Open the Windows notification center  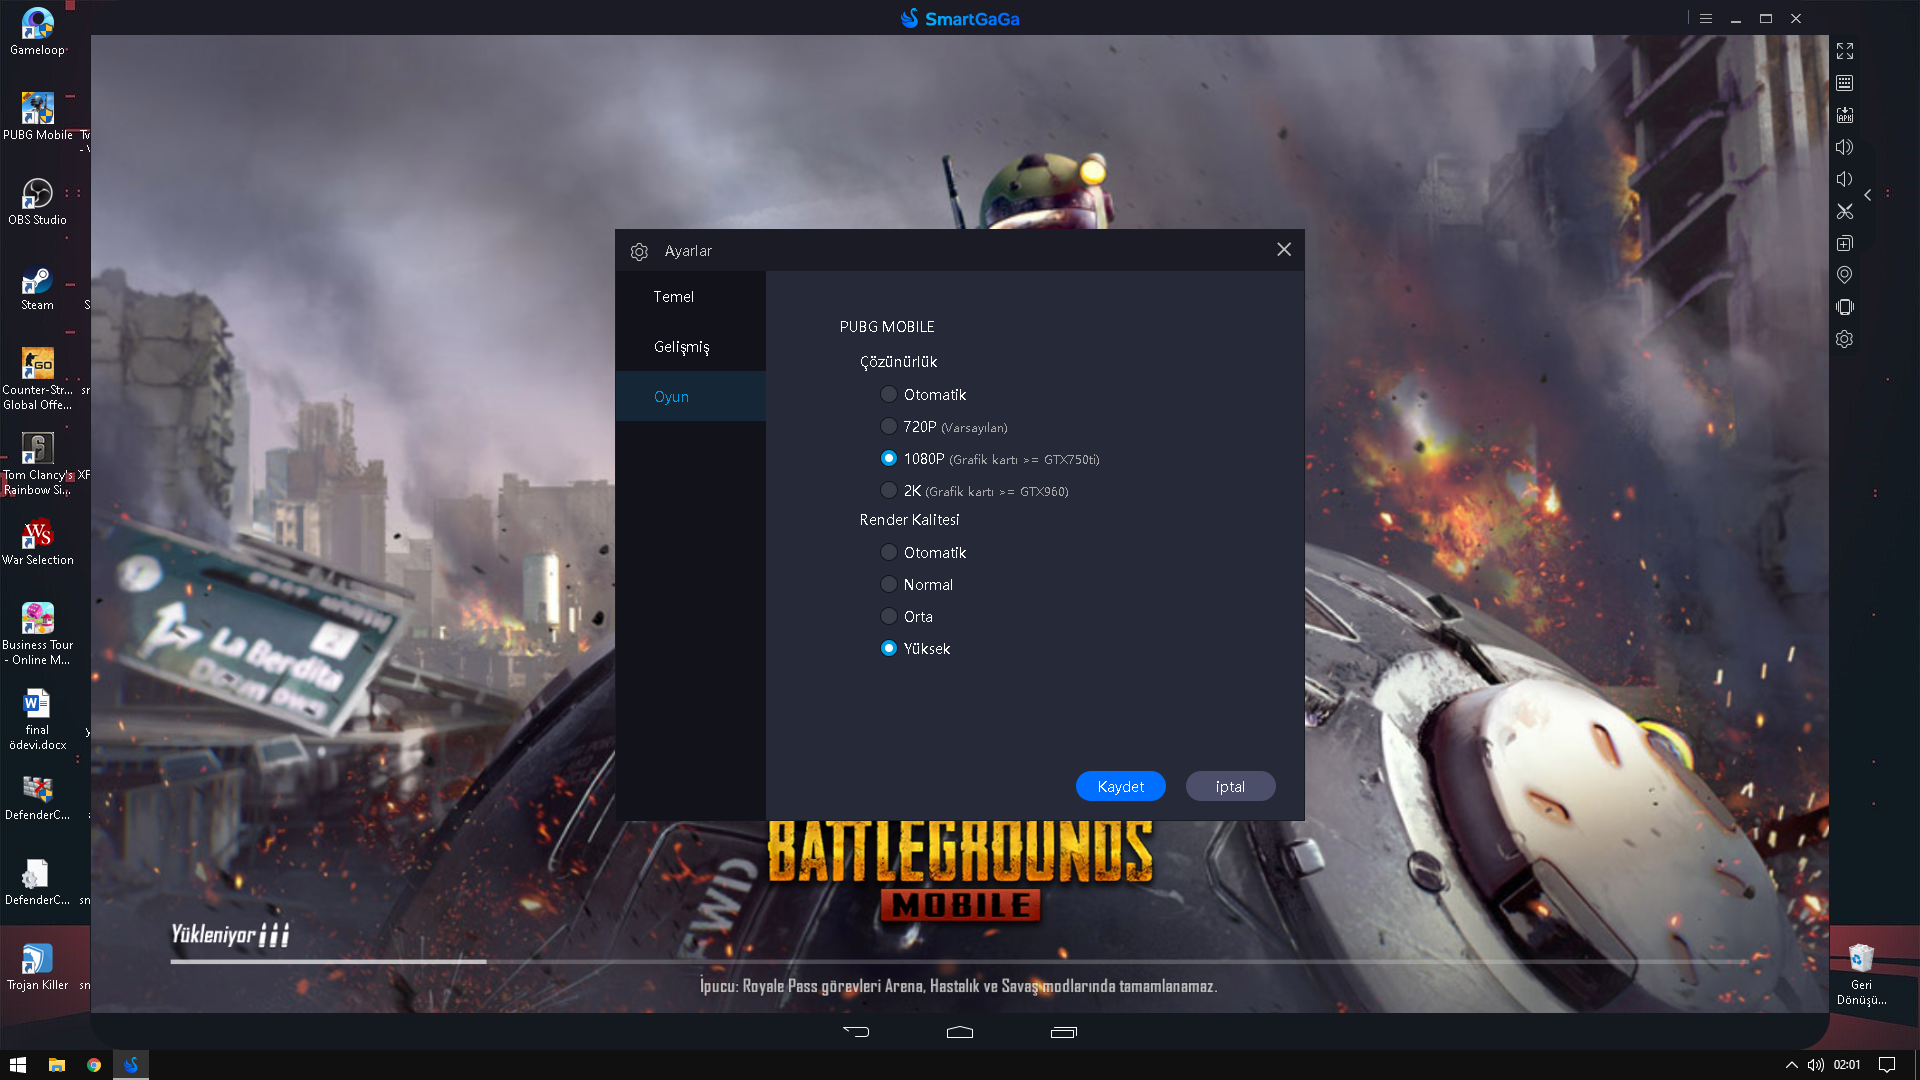point(1887,1065)
